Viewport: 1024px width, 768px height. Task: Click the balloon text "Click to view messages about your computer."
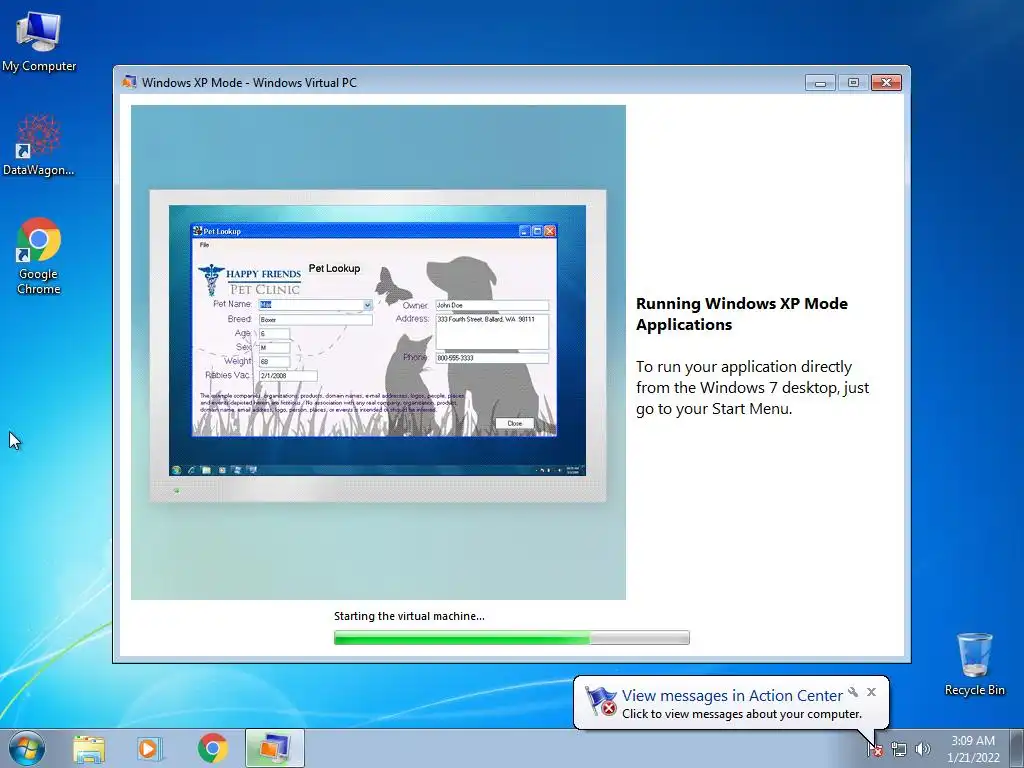click(742, 714)
